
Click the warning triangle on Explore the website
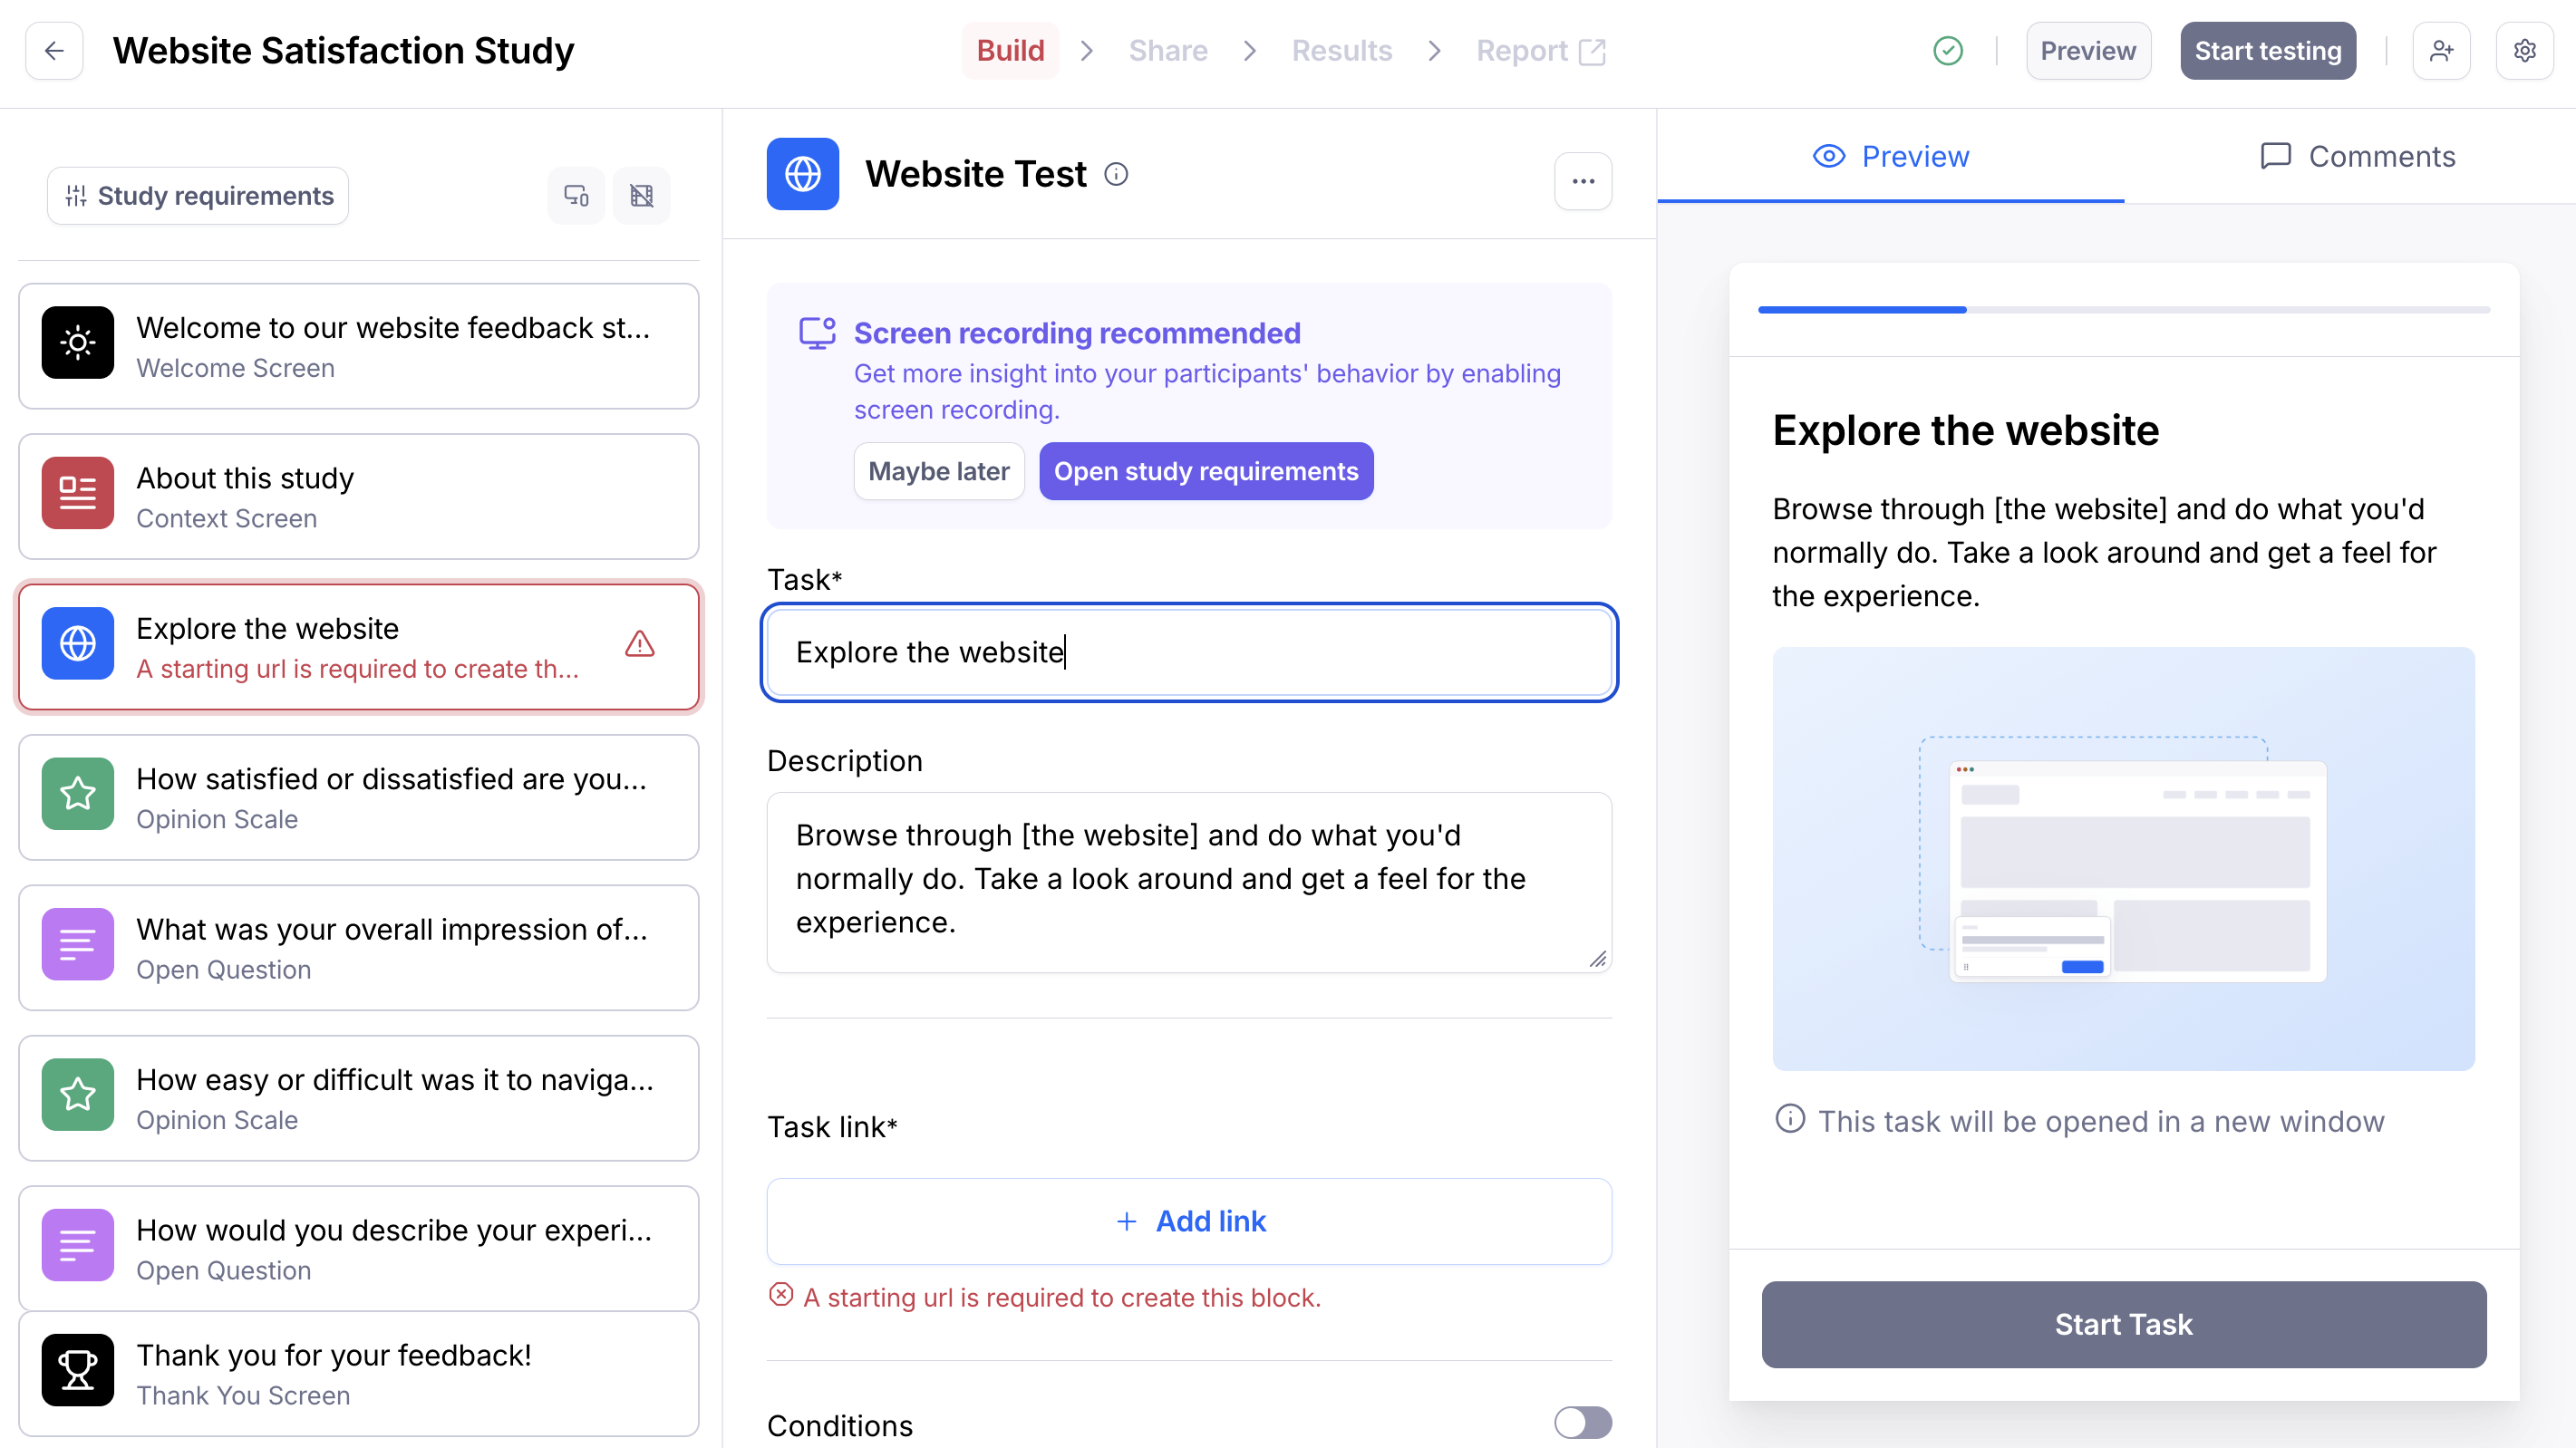pyautogui.click(x=639, y=644)
